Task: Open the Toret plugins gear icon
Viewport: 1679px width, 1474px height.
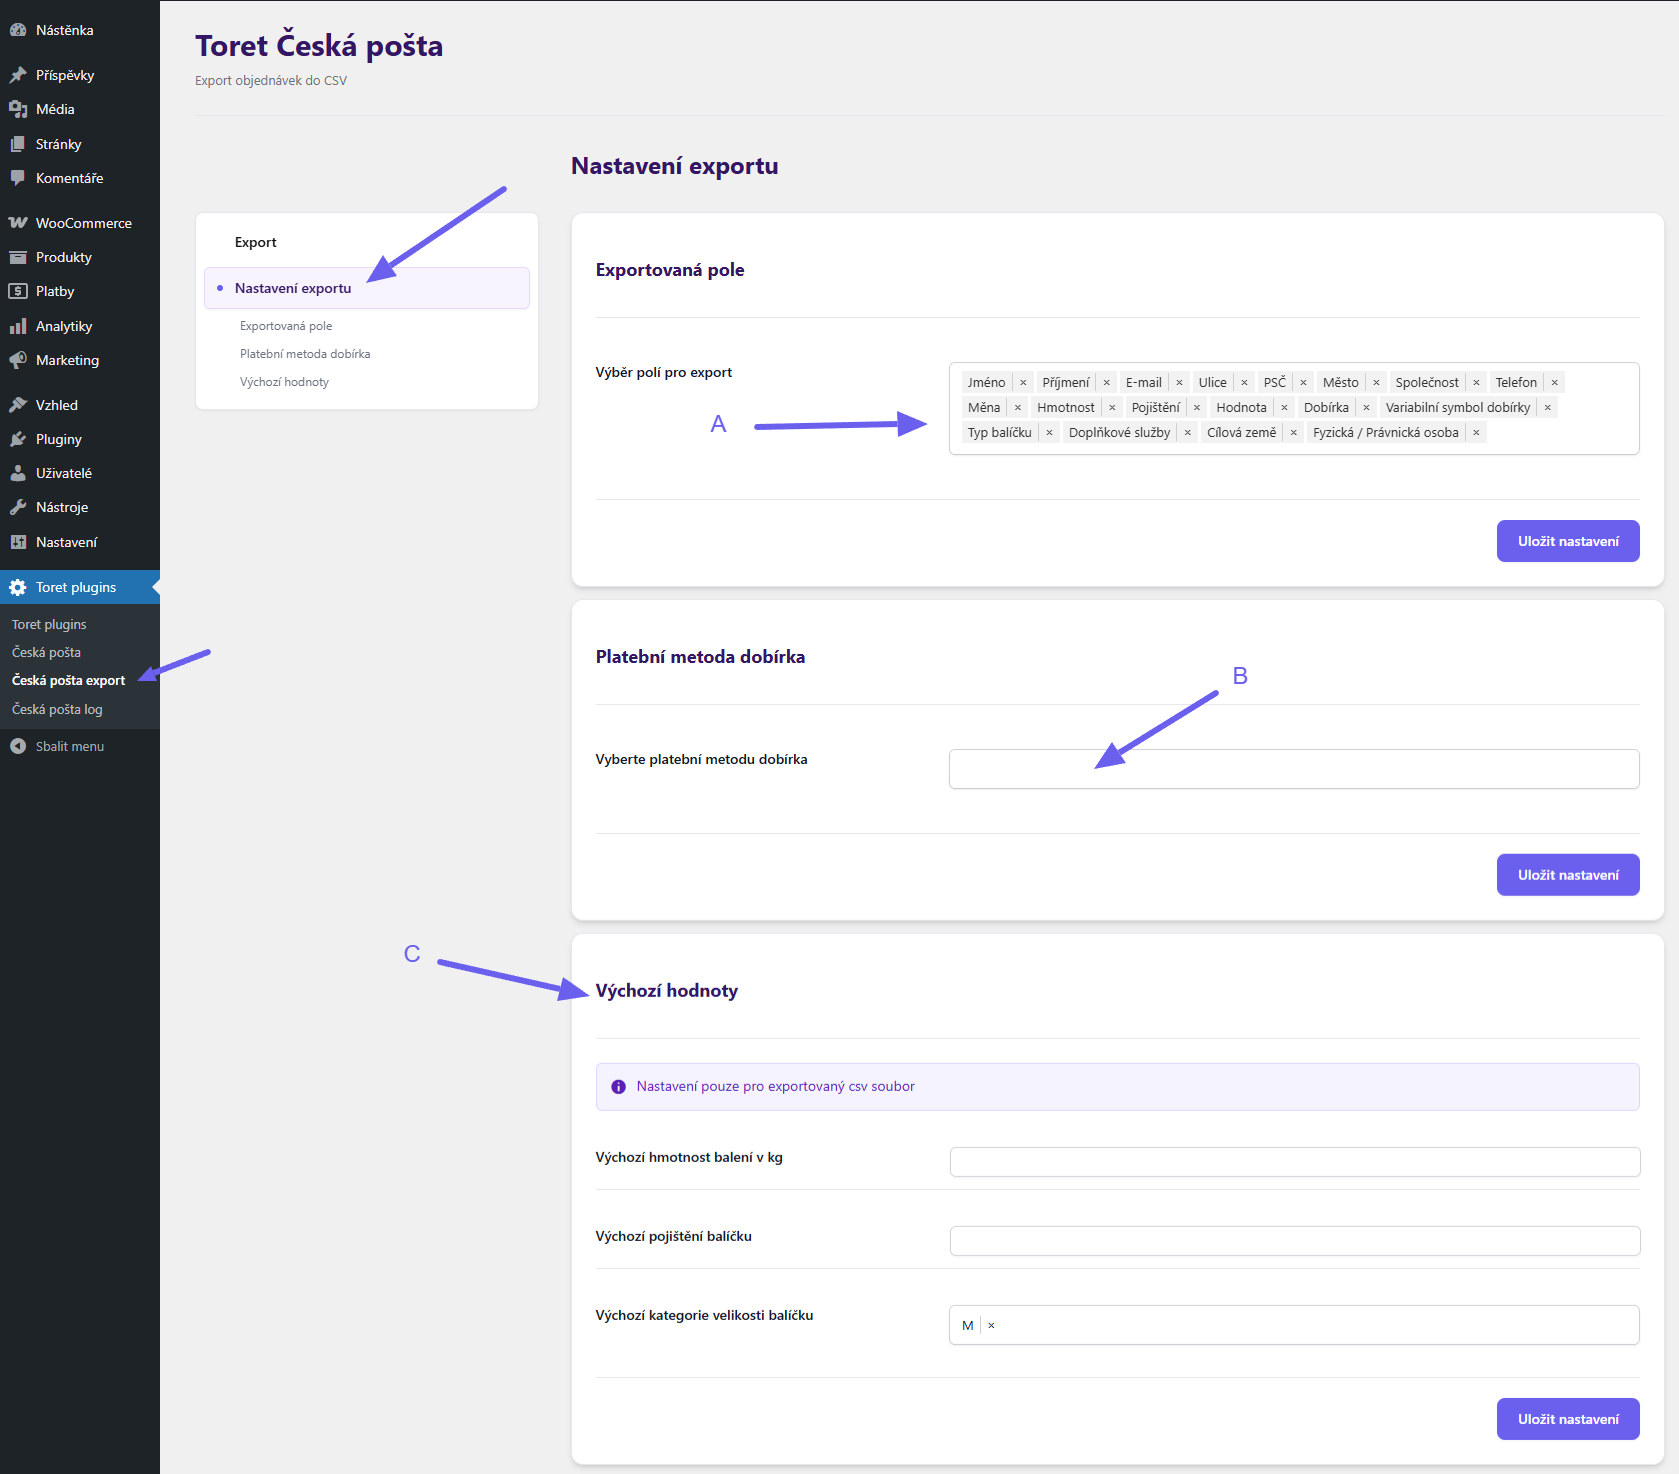Action: point(18,587)
